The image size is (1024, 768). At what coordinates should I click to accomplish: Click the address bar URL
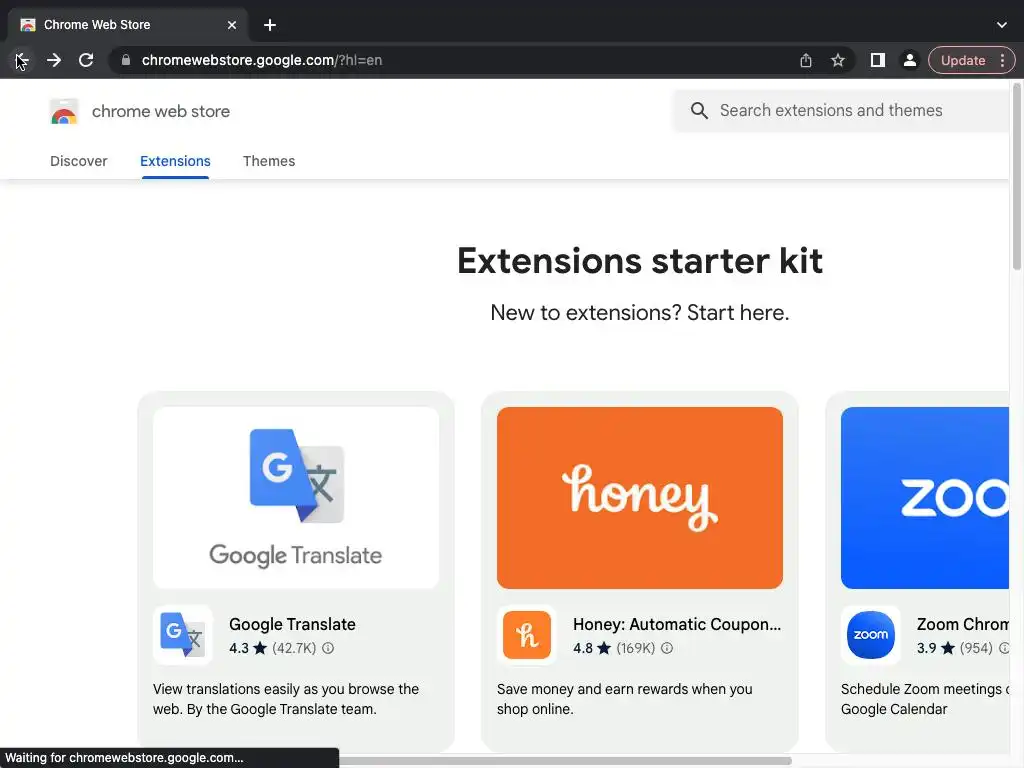[x=261, y=60]
